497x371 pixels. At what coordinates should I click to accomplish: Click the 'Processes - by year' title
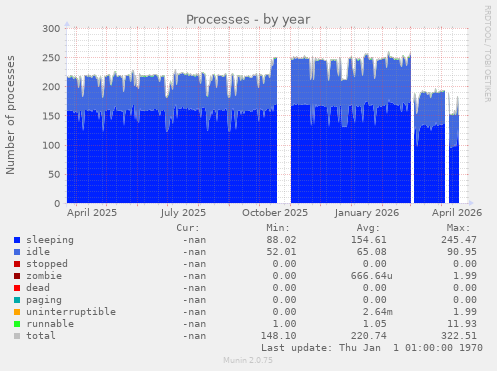point(248,20)
